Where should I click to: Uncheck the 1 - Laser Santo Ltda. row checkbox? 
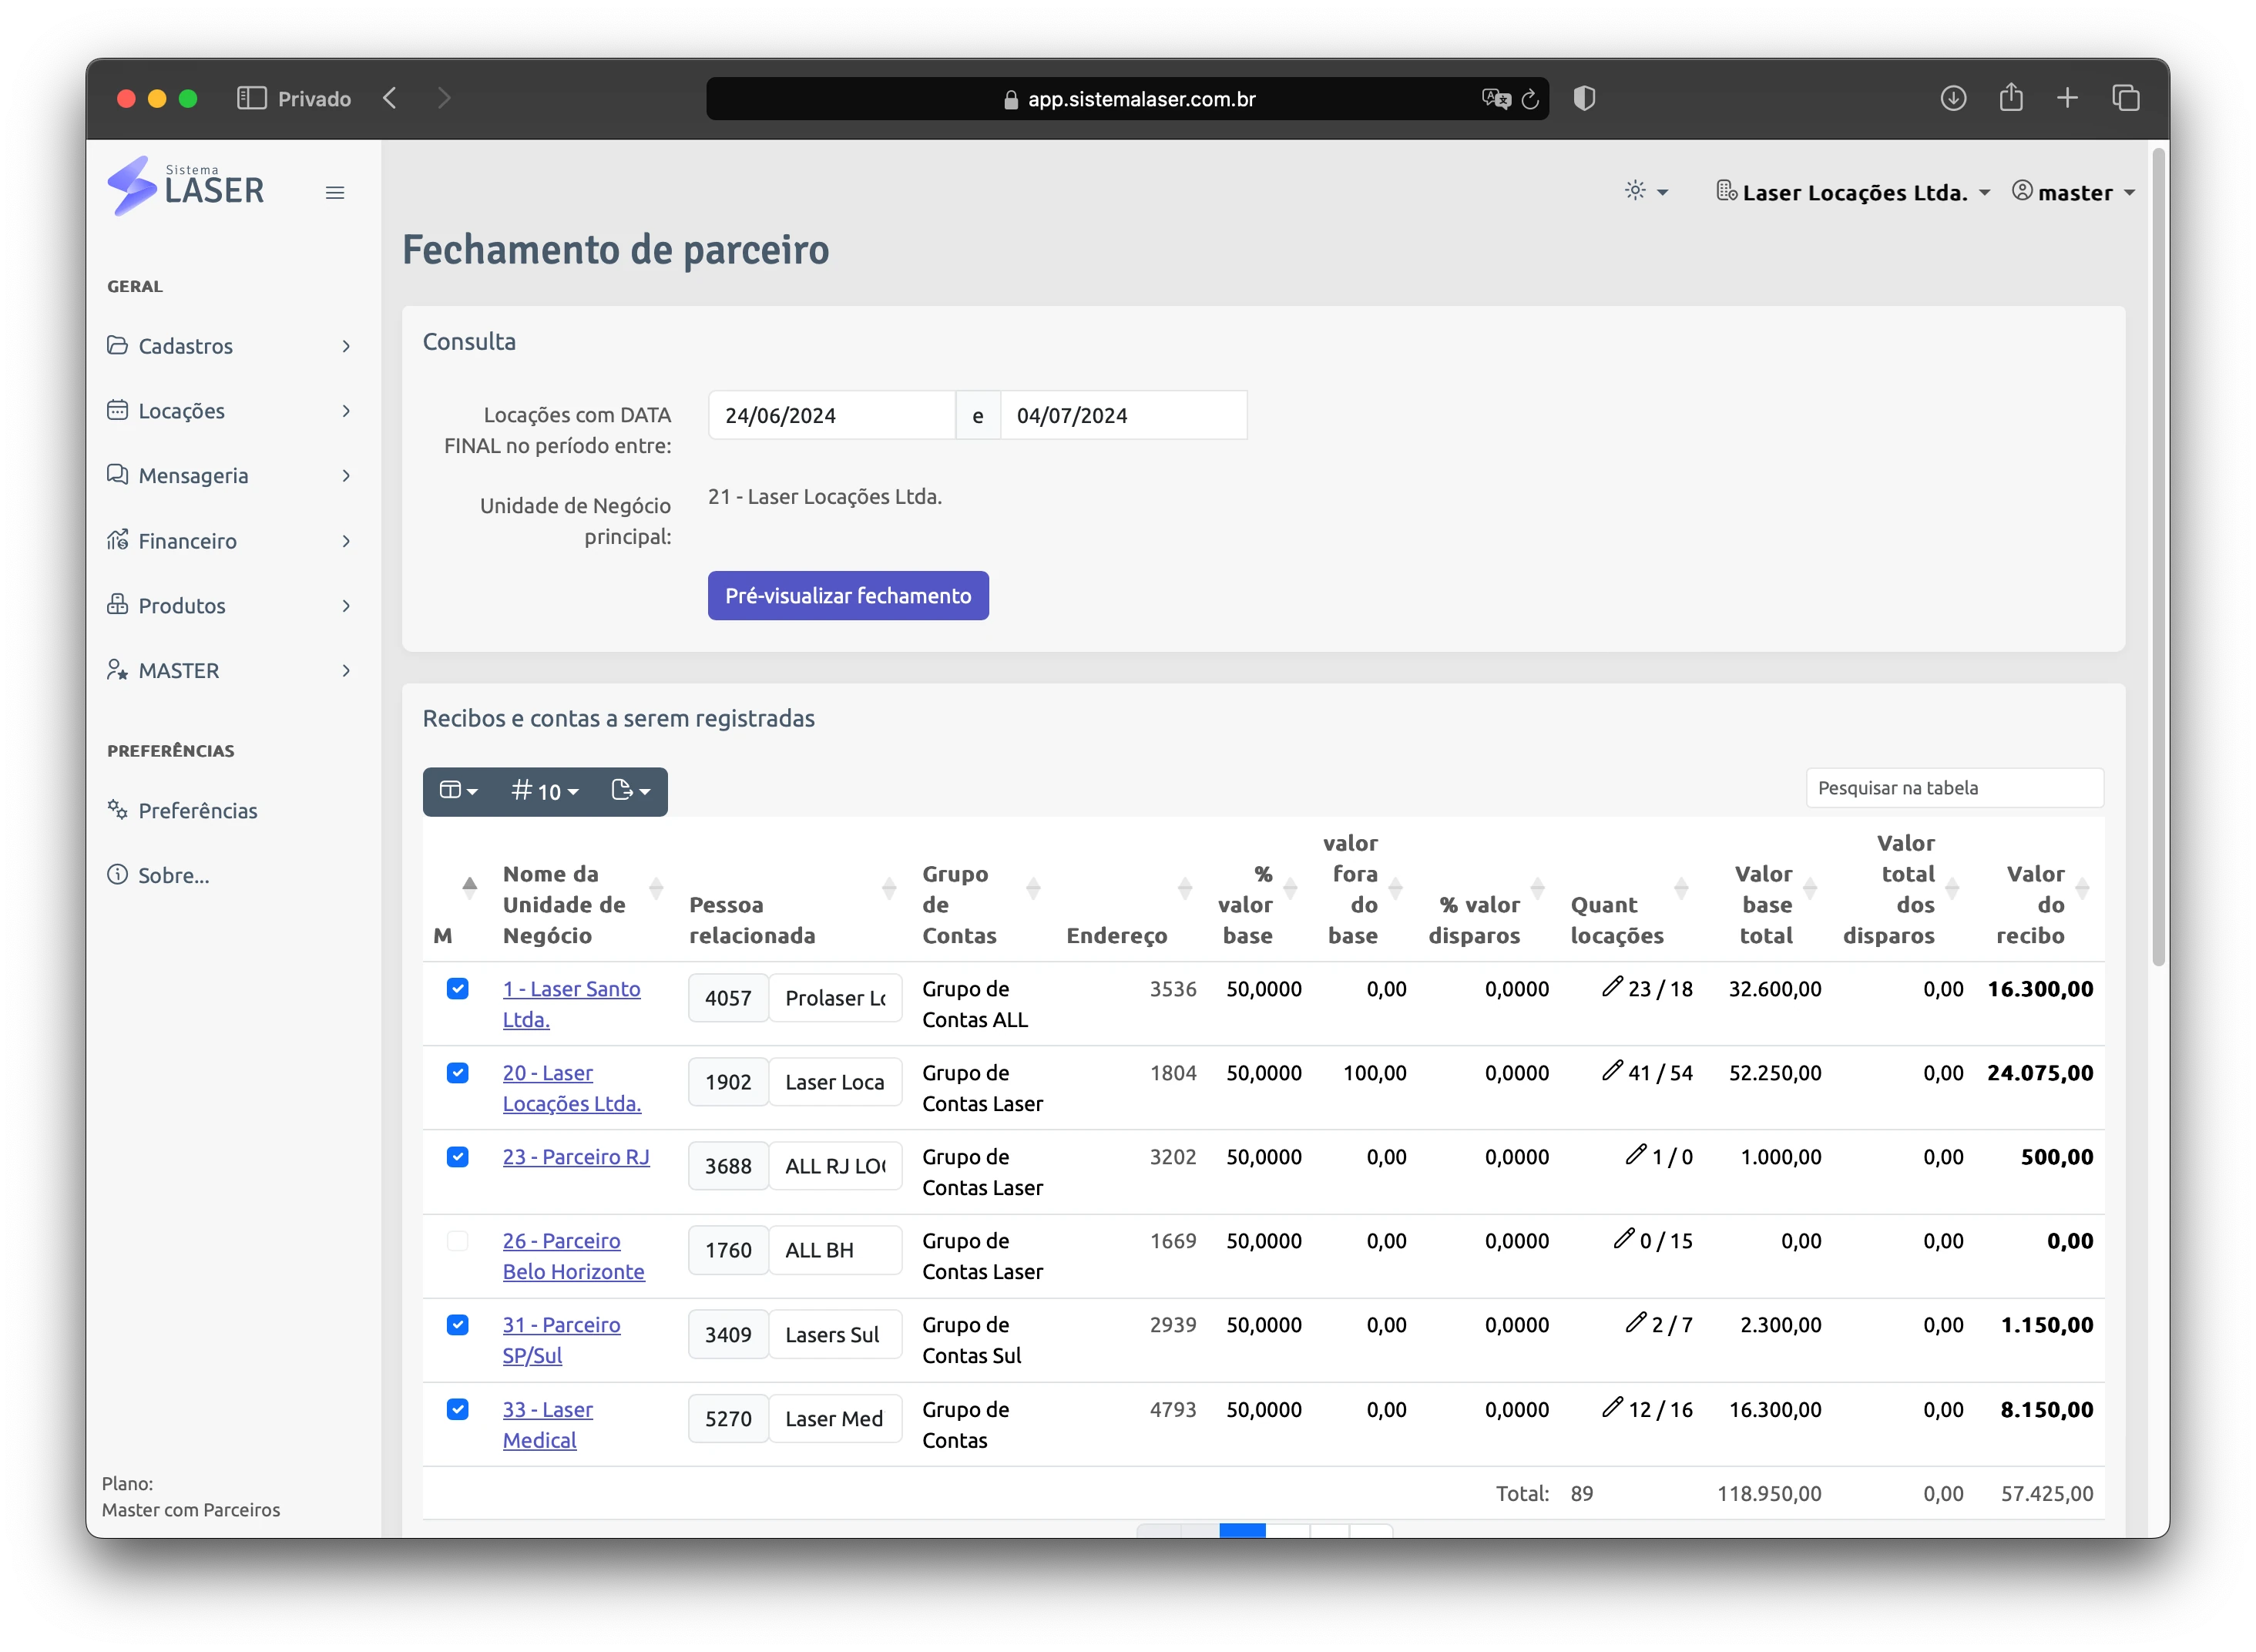click(457, 988)
